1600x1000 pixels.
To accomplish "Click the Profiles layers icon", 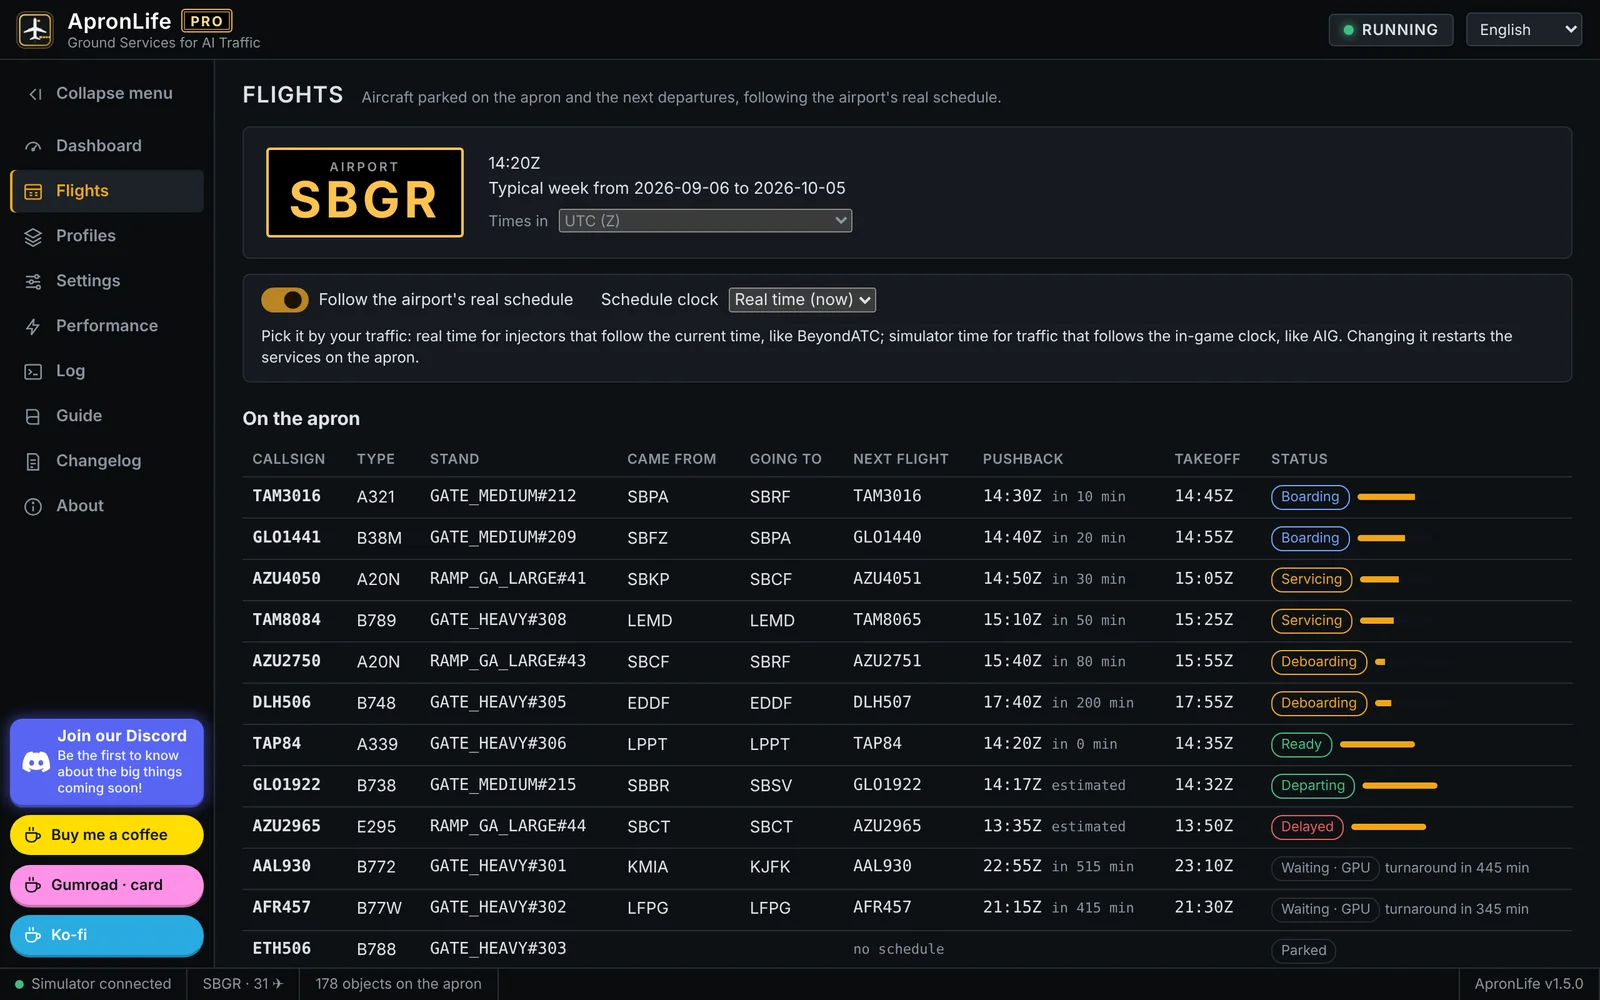I will pos(33,236).
